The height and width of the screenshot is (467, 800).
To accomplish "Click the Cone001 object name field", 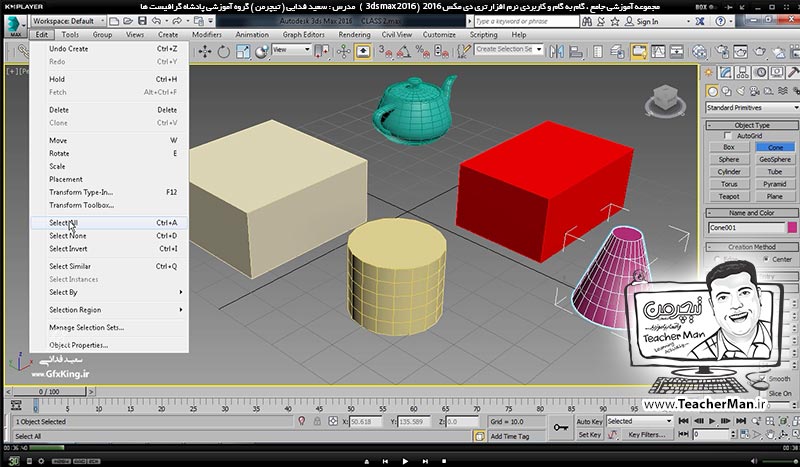I will tap(746, 228).
